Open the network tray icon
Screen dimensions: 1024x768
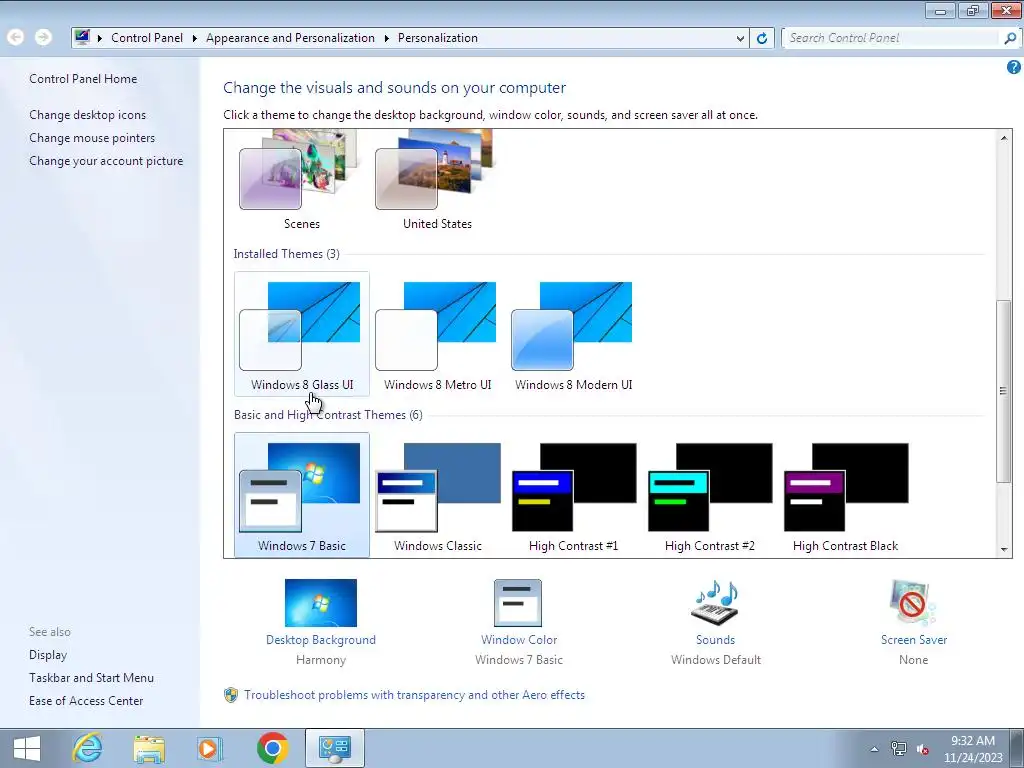(899, 749)
